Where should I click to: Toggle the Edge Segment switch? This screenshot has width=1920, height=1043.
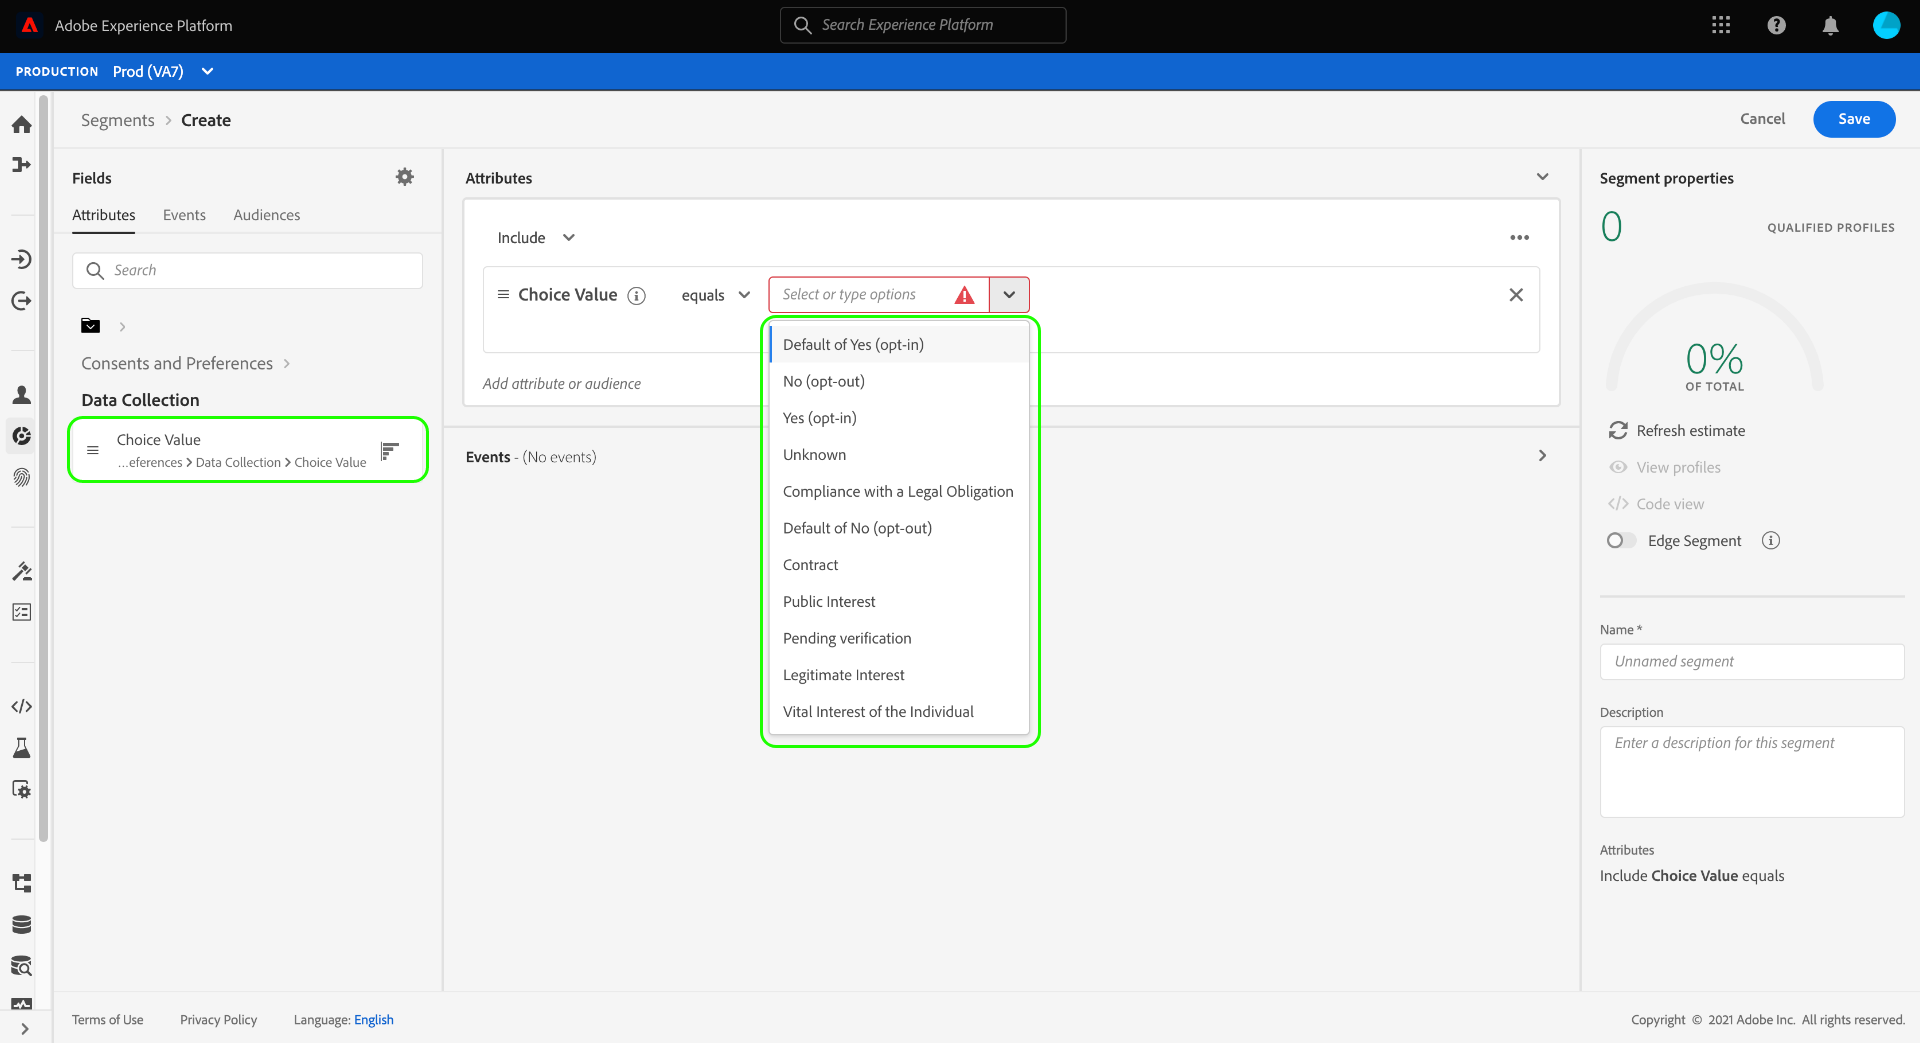coord(1621,541)
